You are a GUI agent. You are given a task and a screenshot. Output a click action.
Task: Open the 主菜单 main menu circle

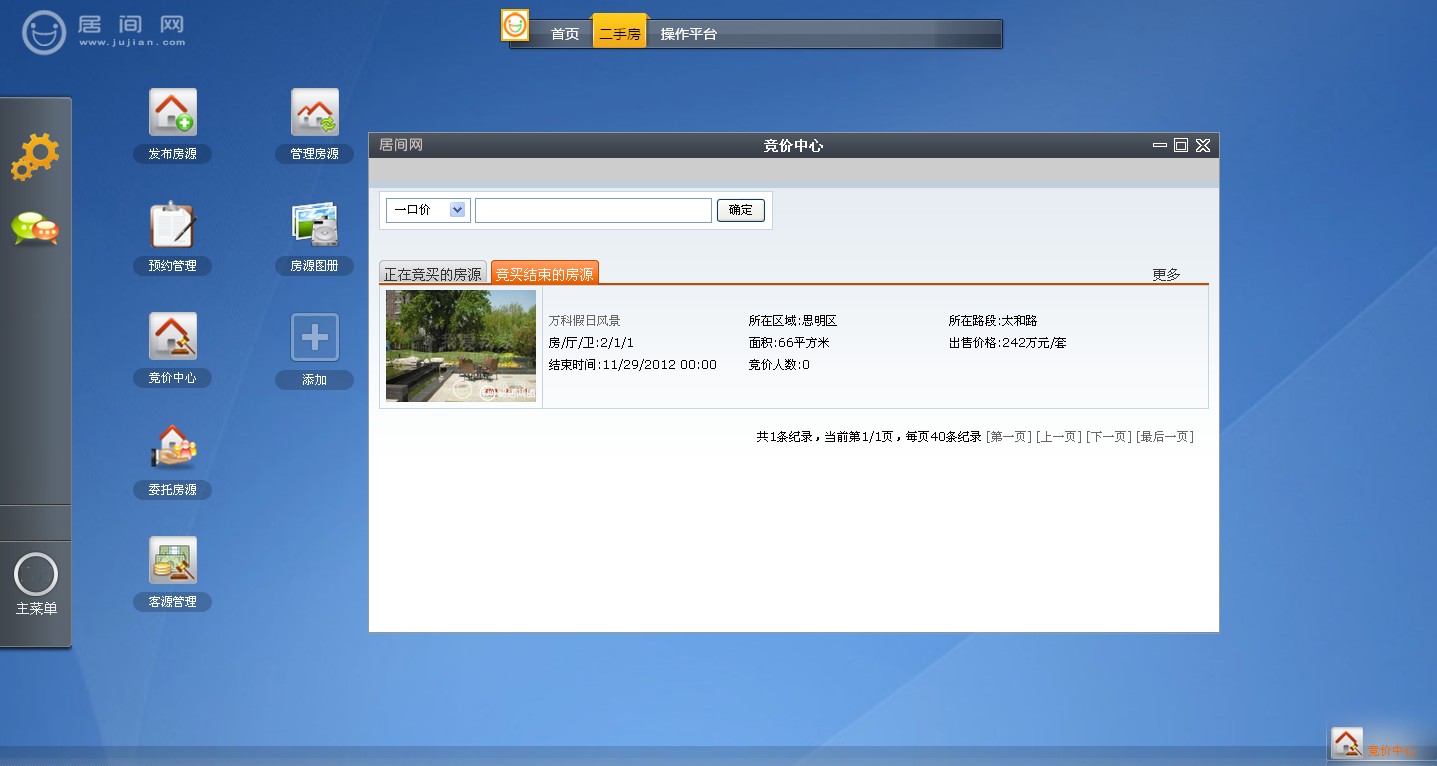click(x=36, y=575)
